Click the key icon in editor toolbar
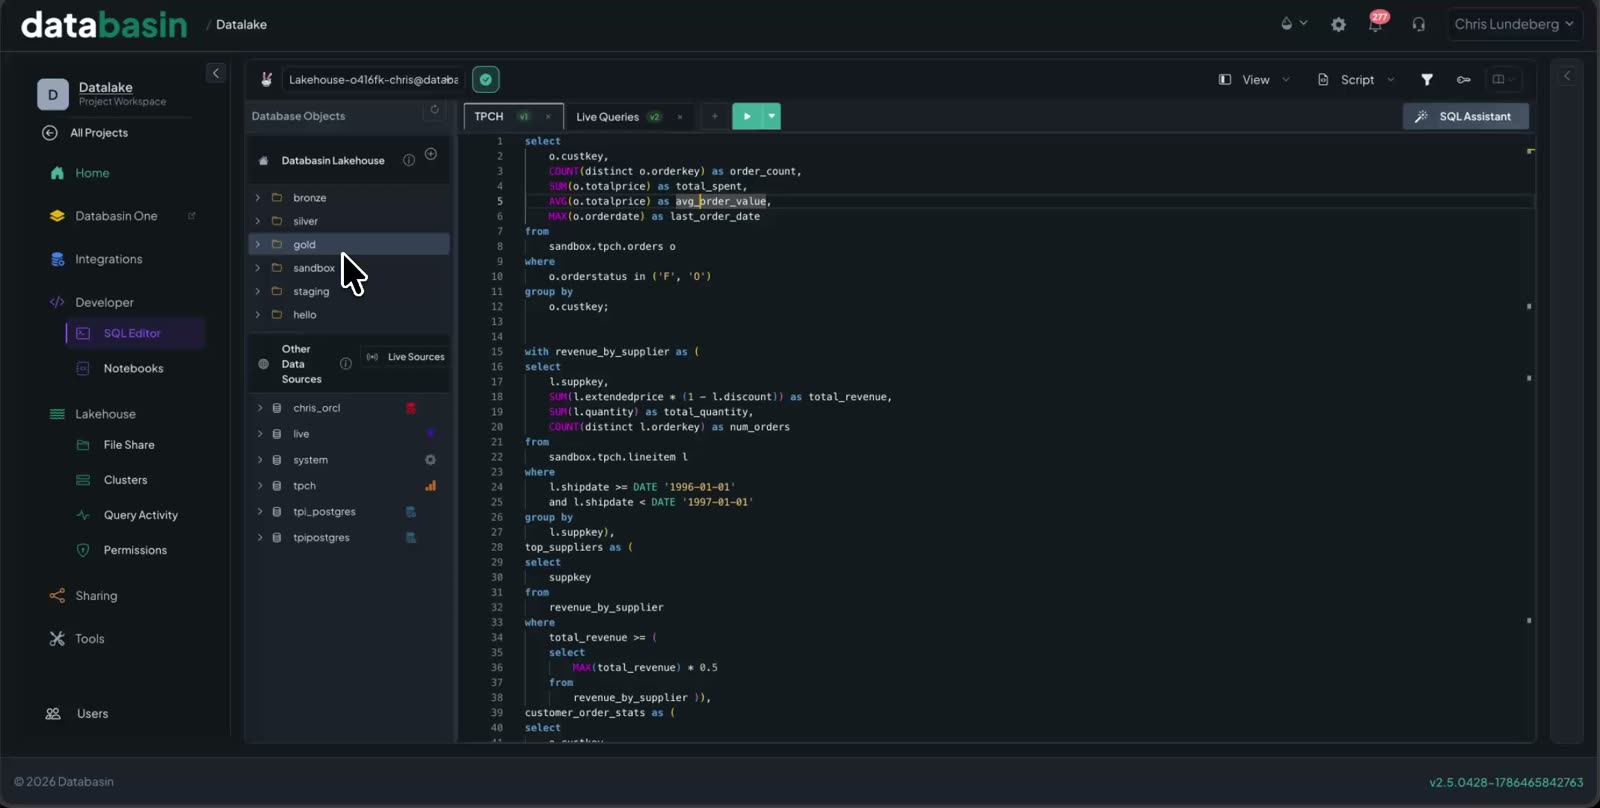The width and height of the screenshot is (1600, 808). 1464,80
